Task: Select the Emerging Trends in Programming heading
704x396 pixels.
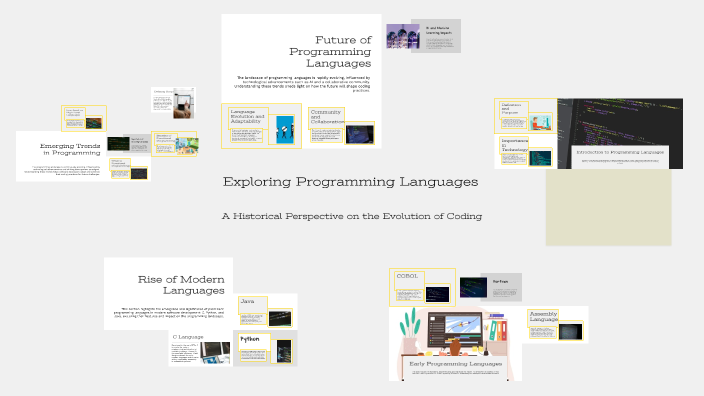Action: click(70, 149)
